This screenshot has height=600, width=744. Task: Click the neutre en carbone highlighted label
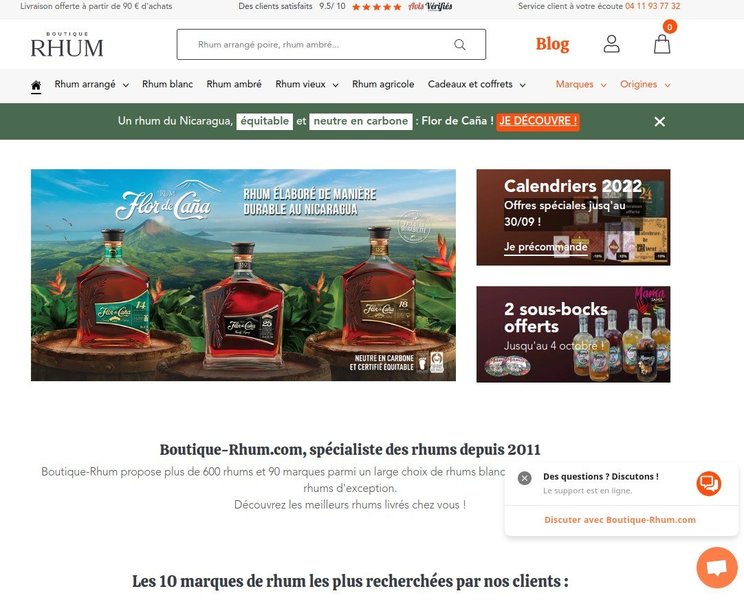[x=361, y=121]
